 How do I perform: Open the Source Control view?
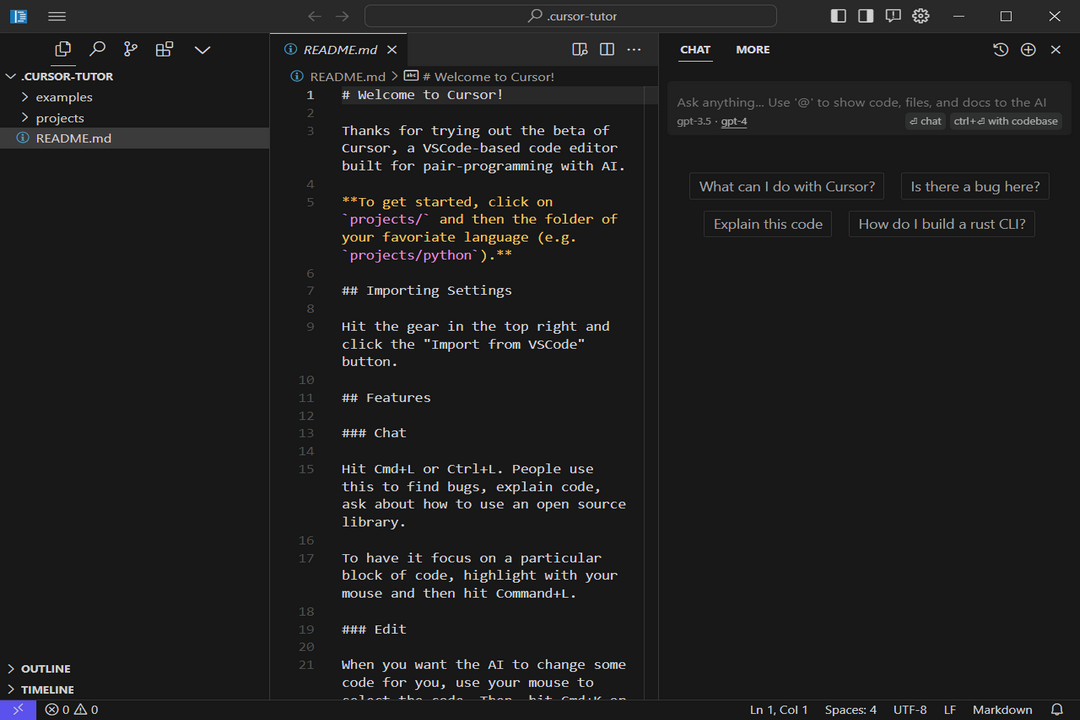coord(130,49)
